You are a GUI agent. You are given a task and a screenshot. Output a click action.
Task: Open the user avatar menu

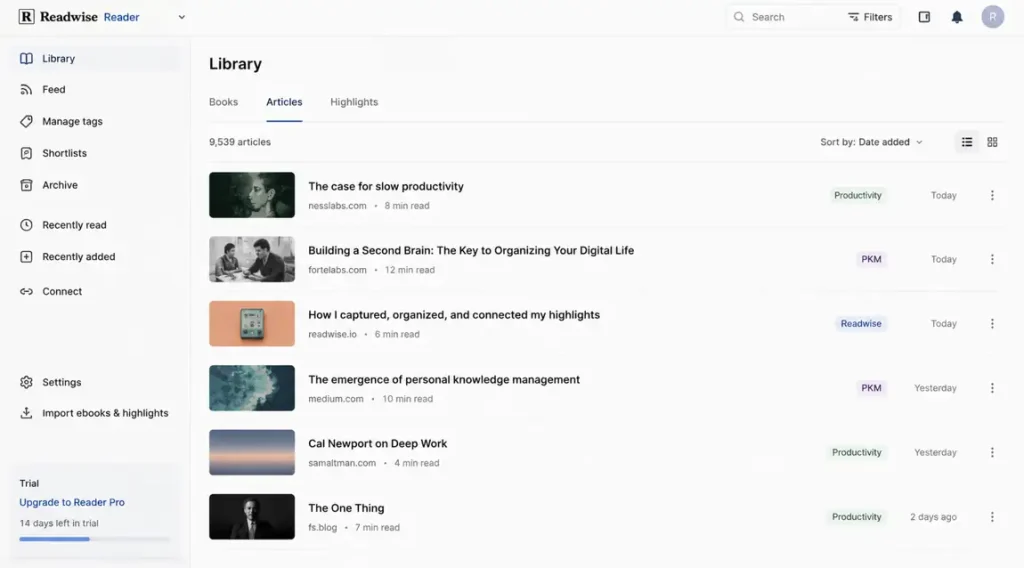pyautogui.click(x=993, y=17)
